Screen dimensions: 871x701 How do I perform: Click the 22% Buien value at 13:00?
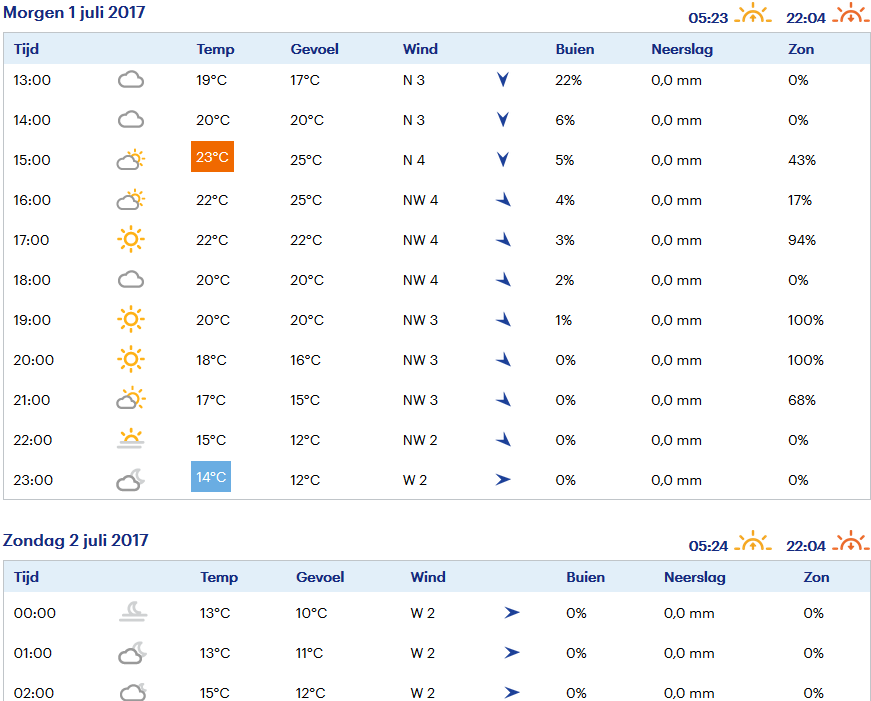pos(568,80)
